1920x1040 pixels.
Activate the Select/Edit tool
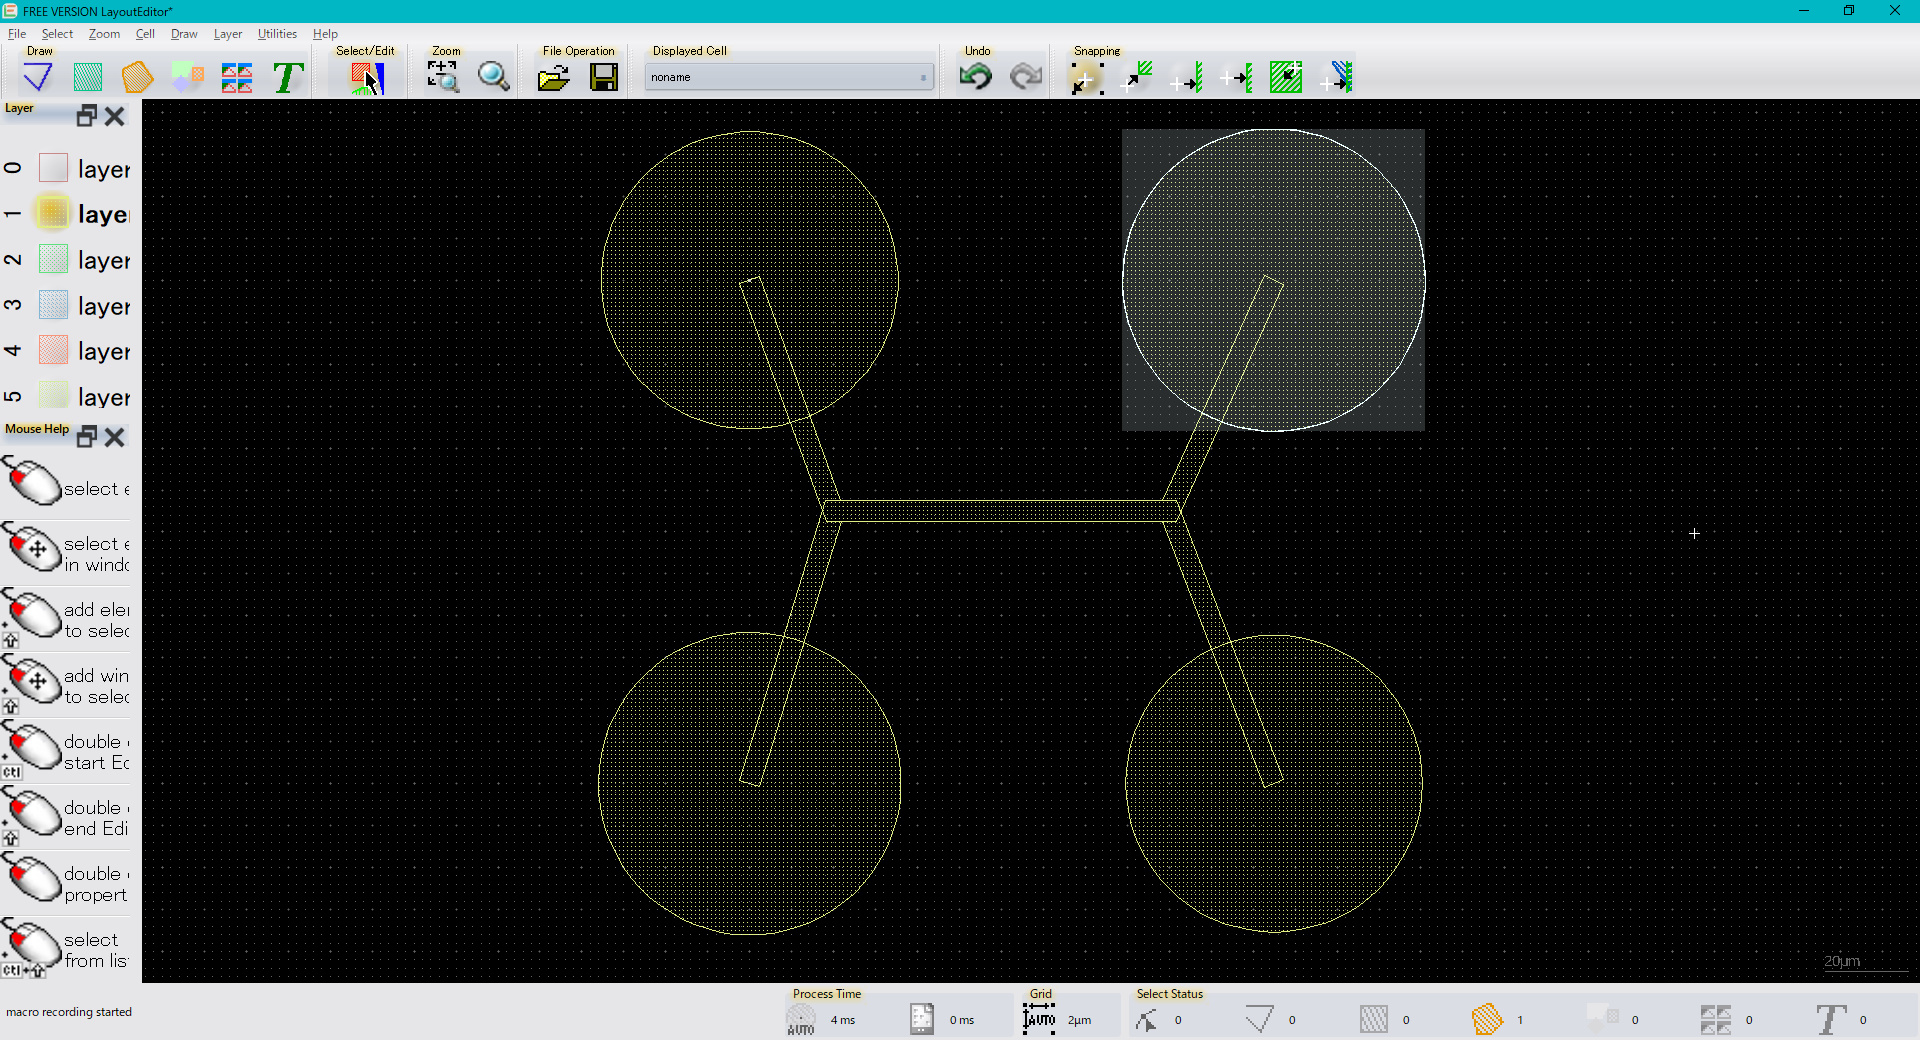pos(366,77)
